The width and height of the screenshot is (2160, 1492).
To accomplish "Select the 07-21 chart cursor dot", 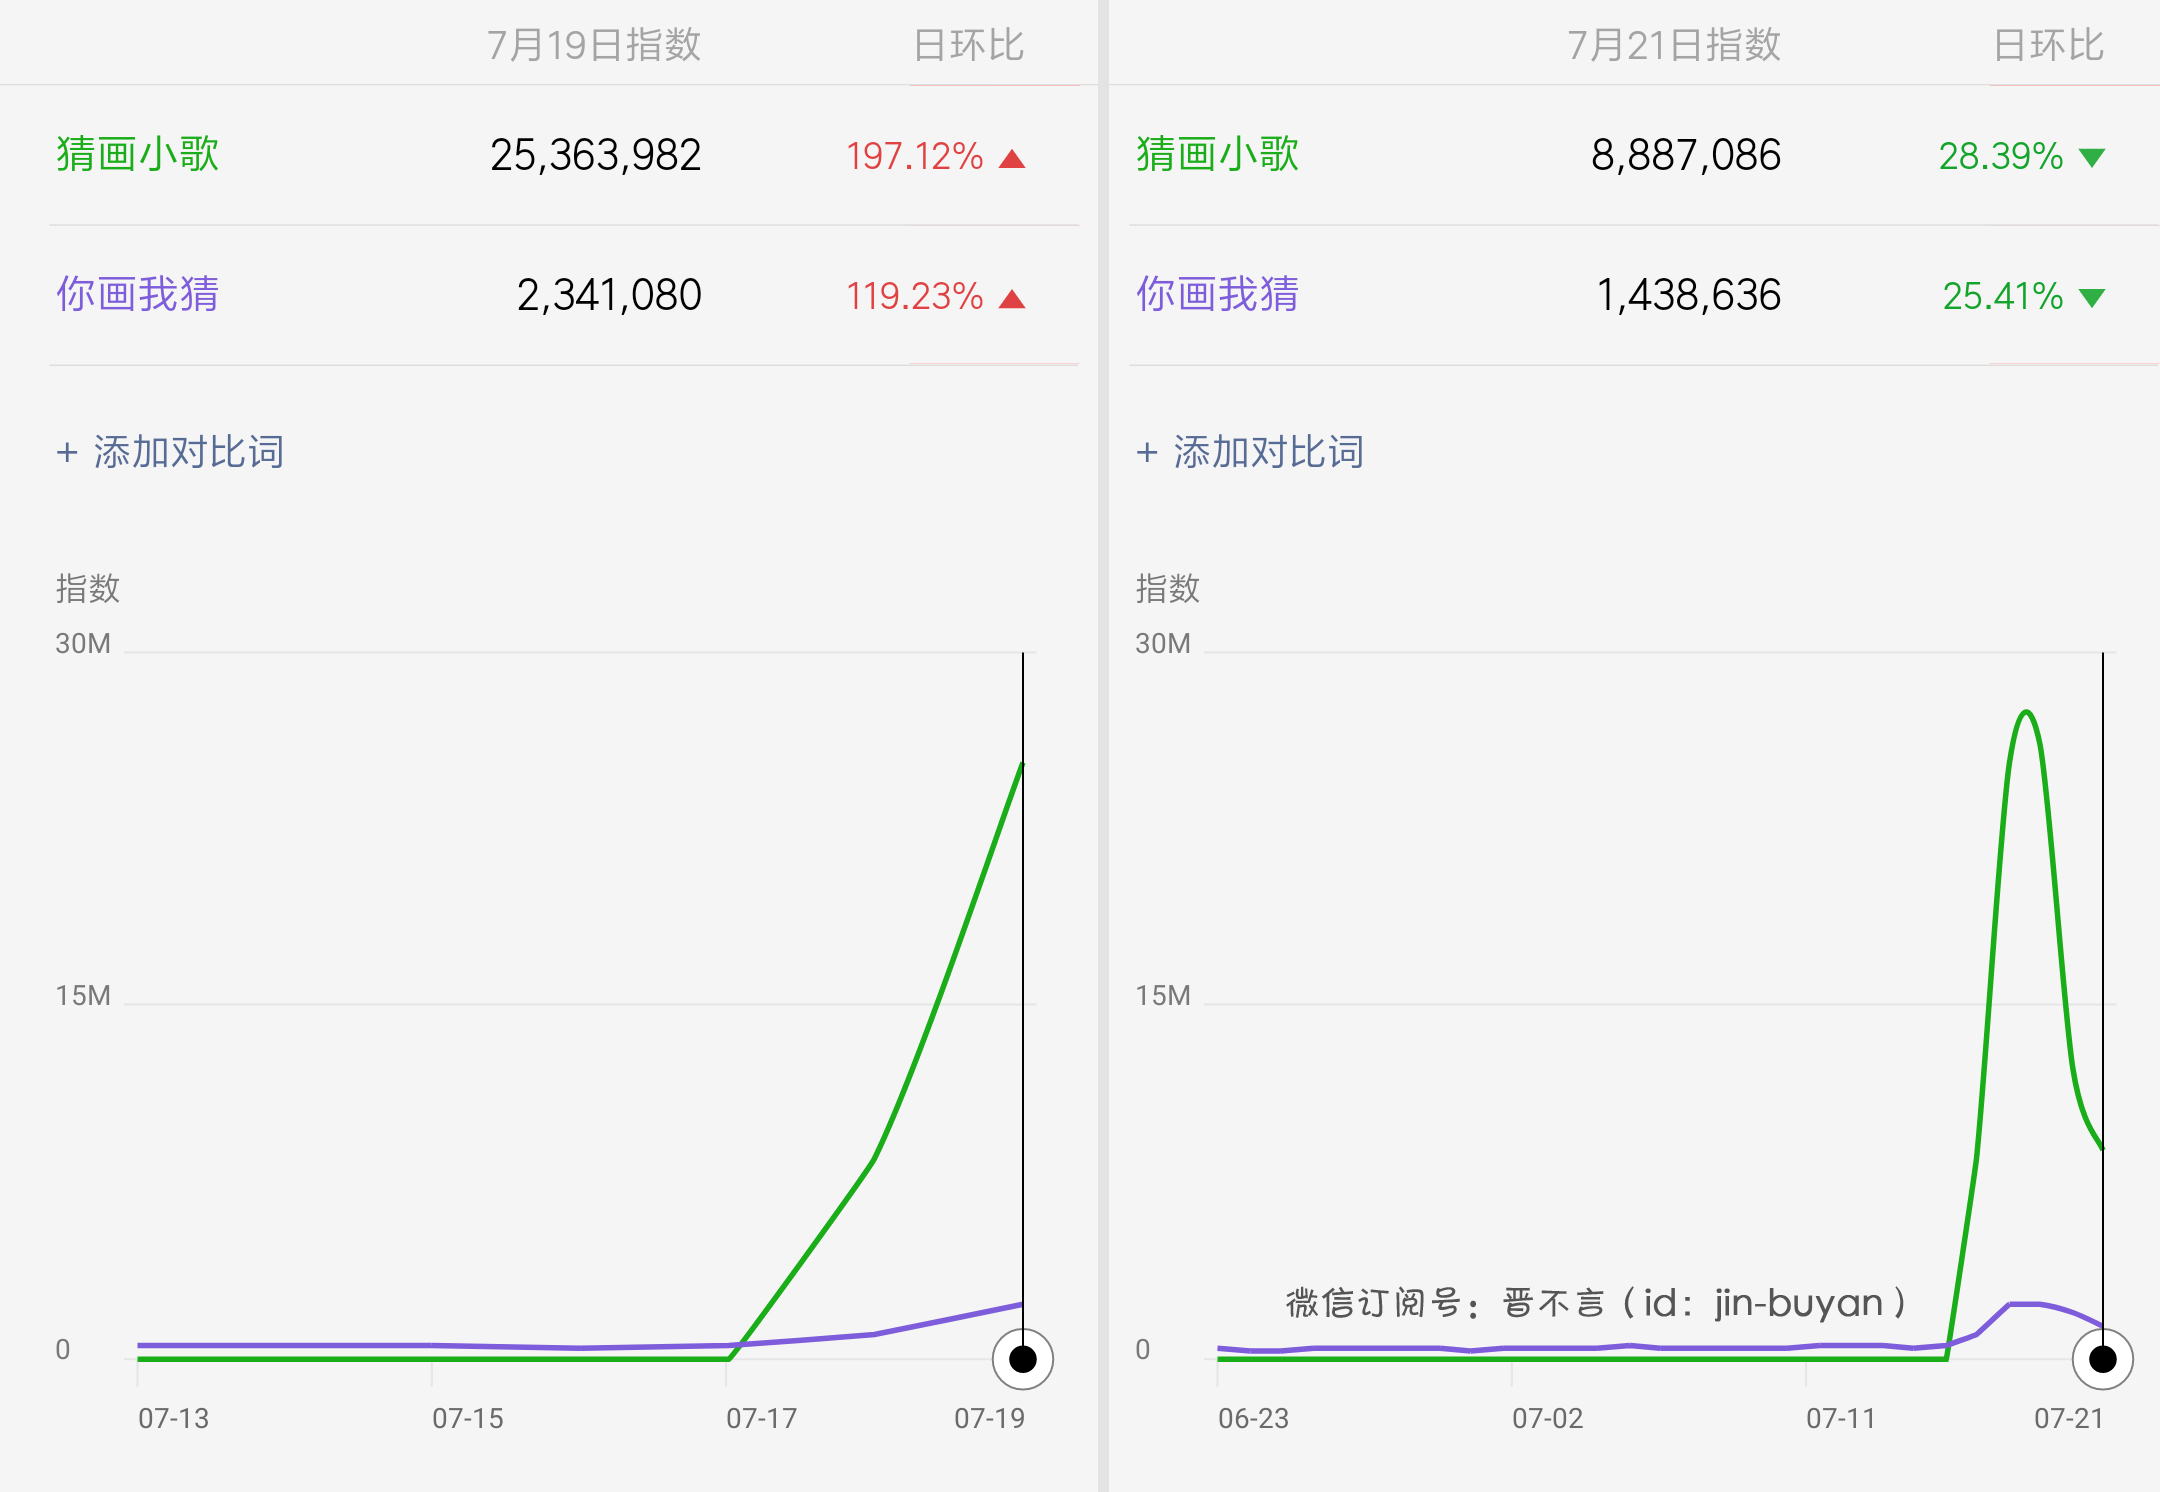I will coord(2103,1359).
